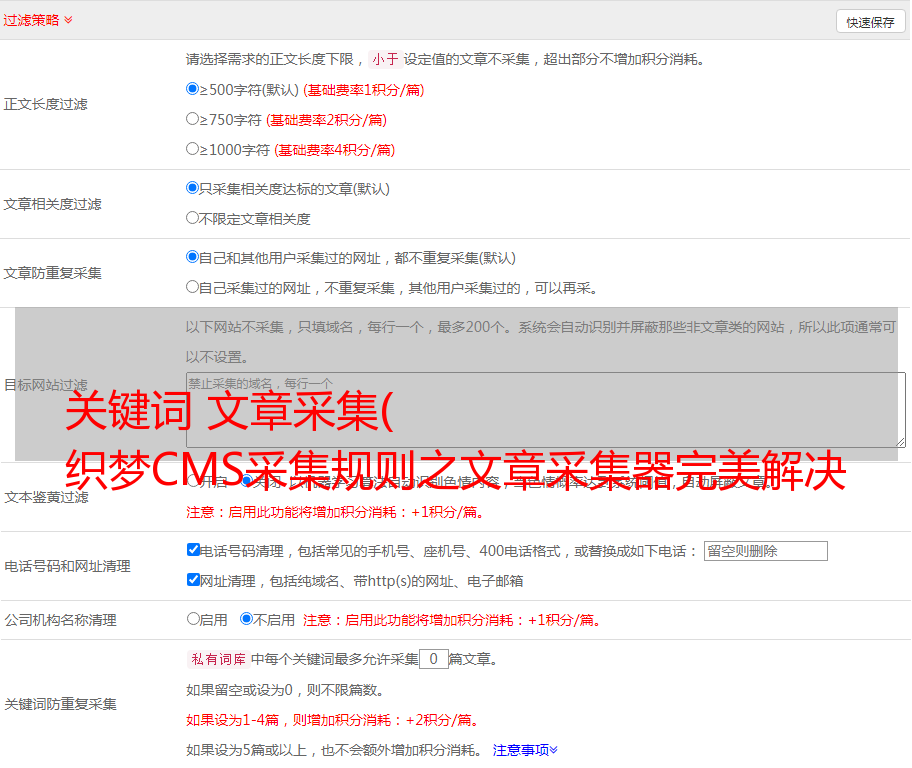This screenshot has width=912, height=768.
Task: Click the 留空则删除 replacement phone field
Action: pyautogui.click(x=765, y=551)
